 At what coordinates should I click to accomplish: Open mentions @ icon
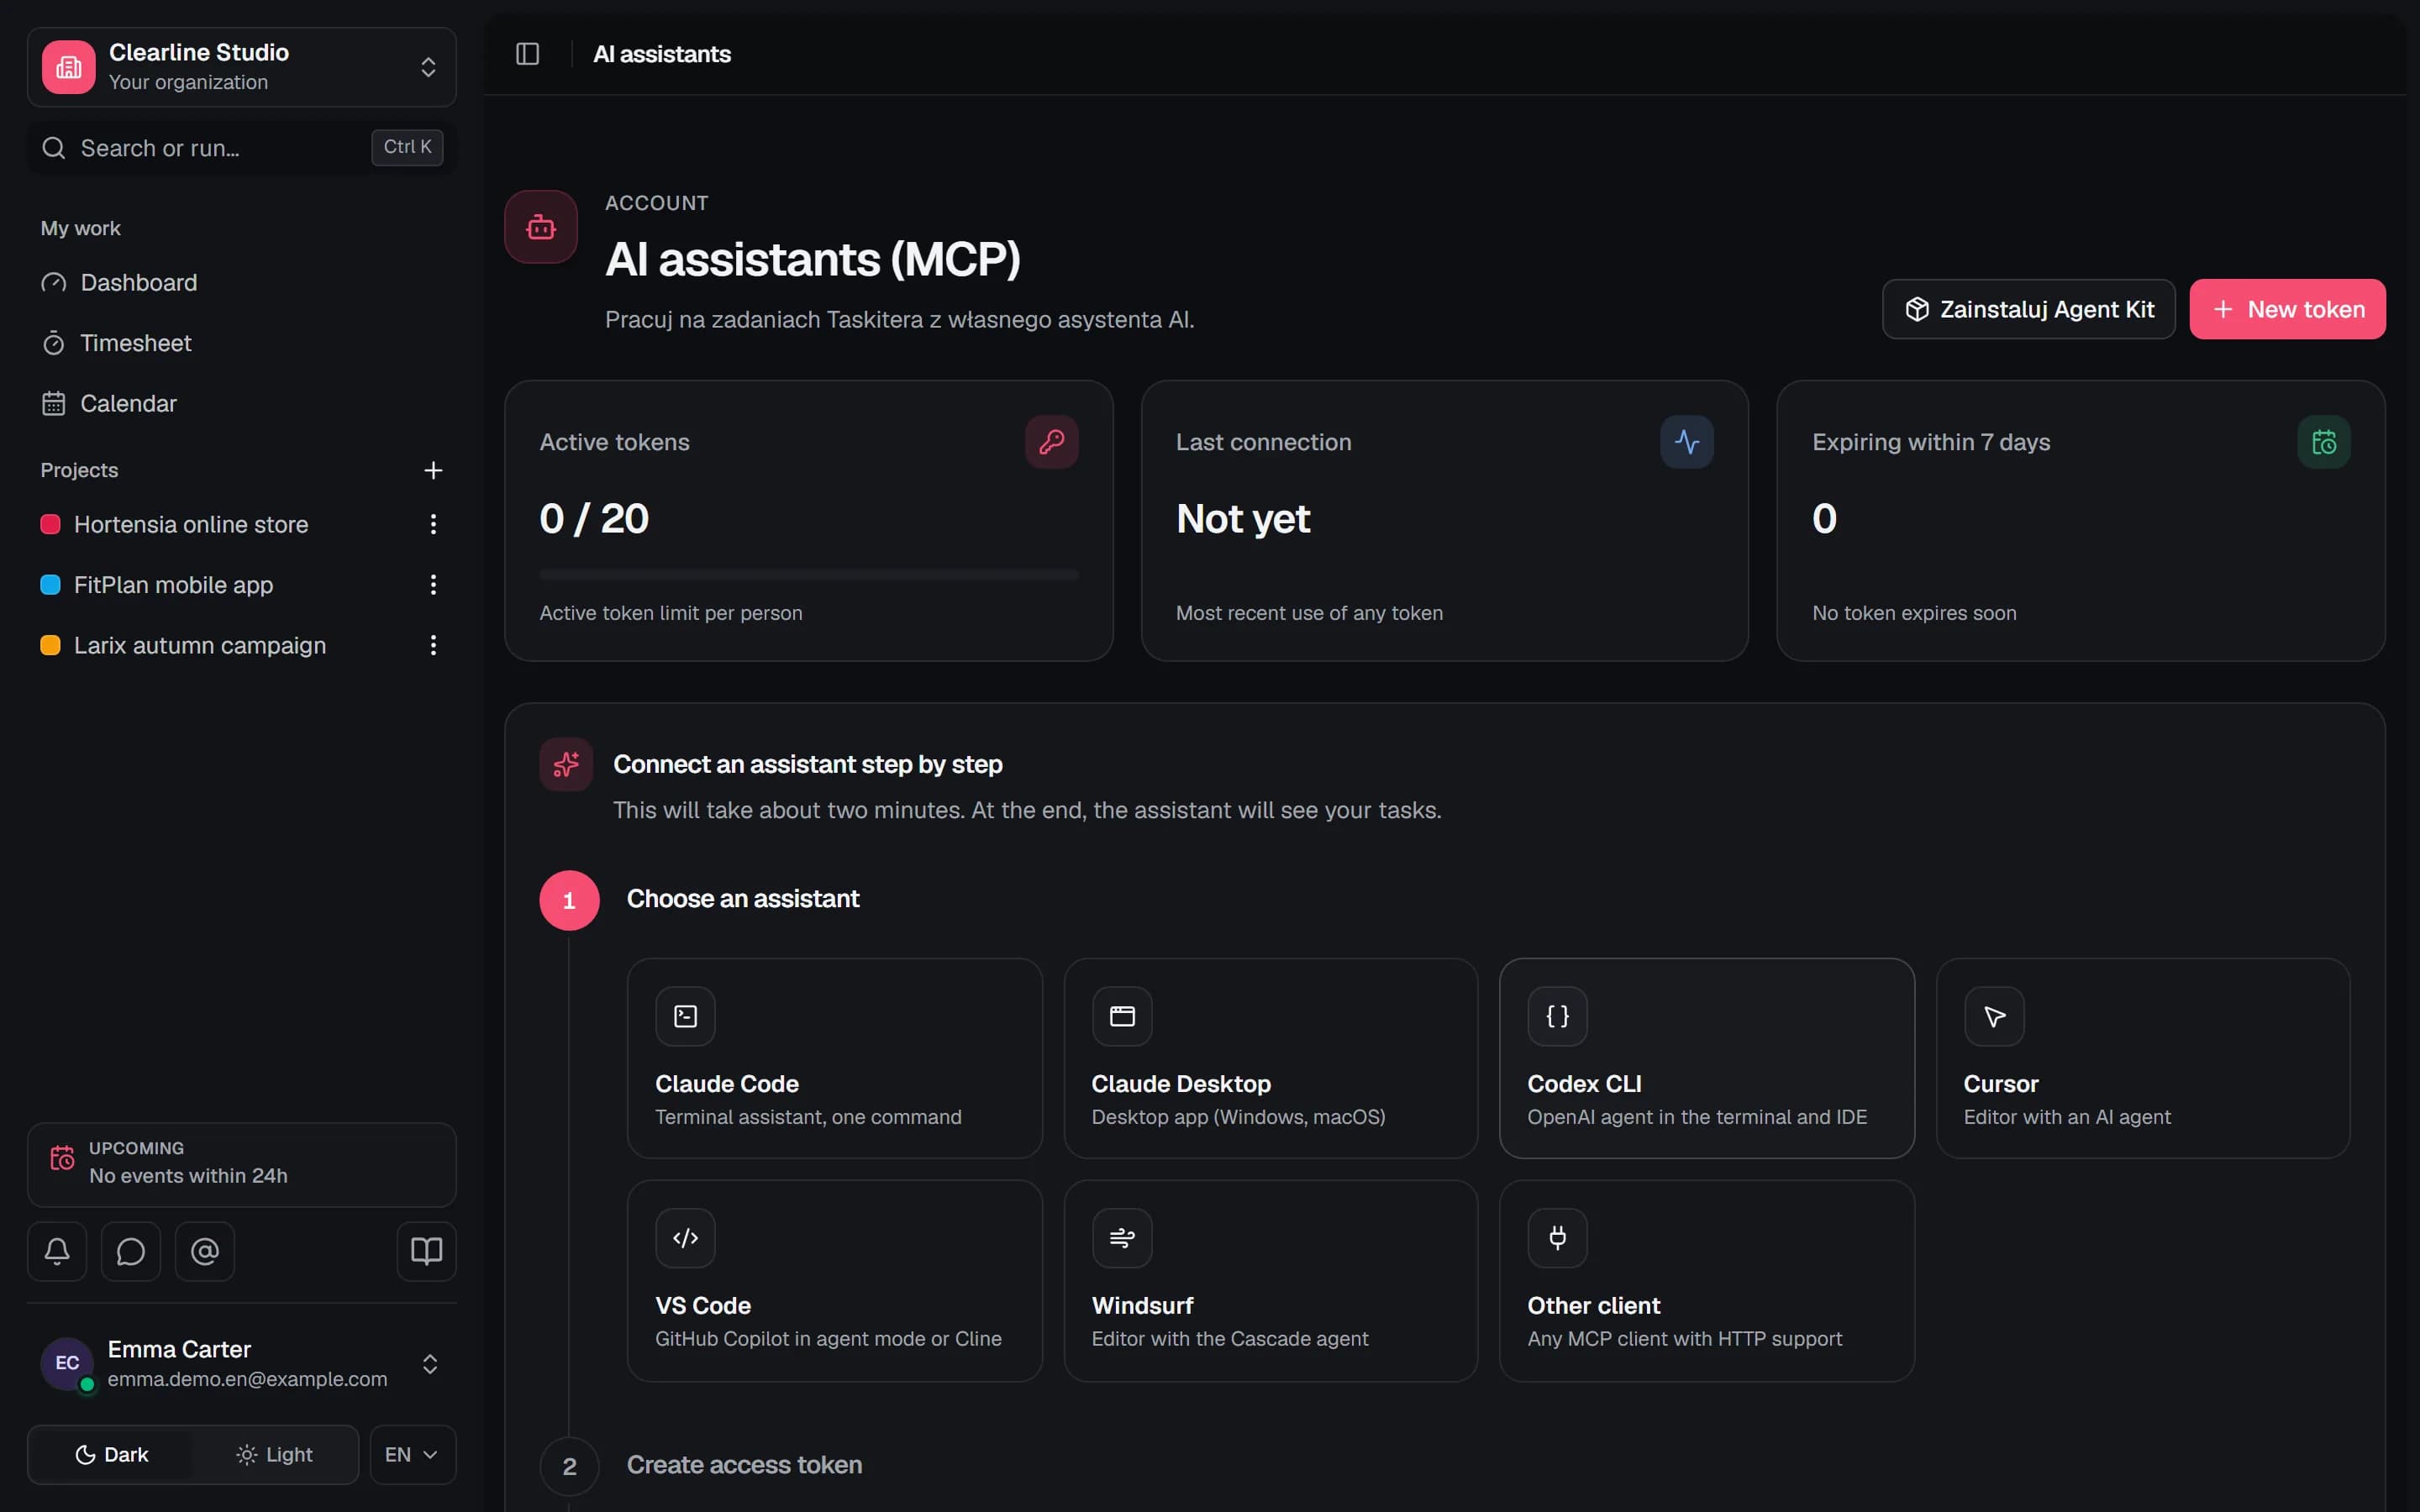tap(205, 1251)
